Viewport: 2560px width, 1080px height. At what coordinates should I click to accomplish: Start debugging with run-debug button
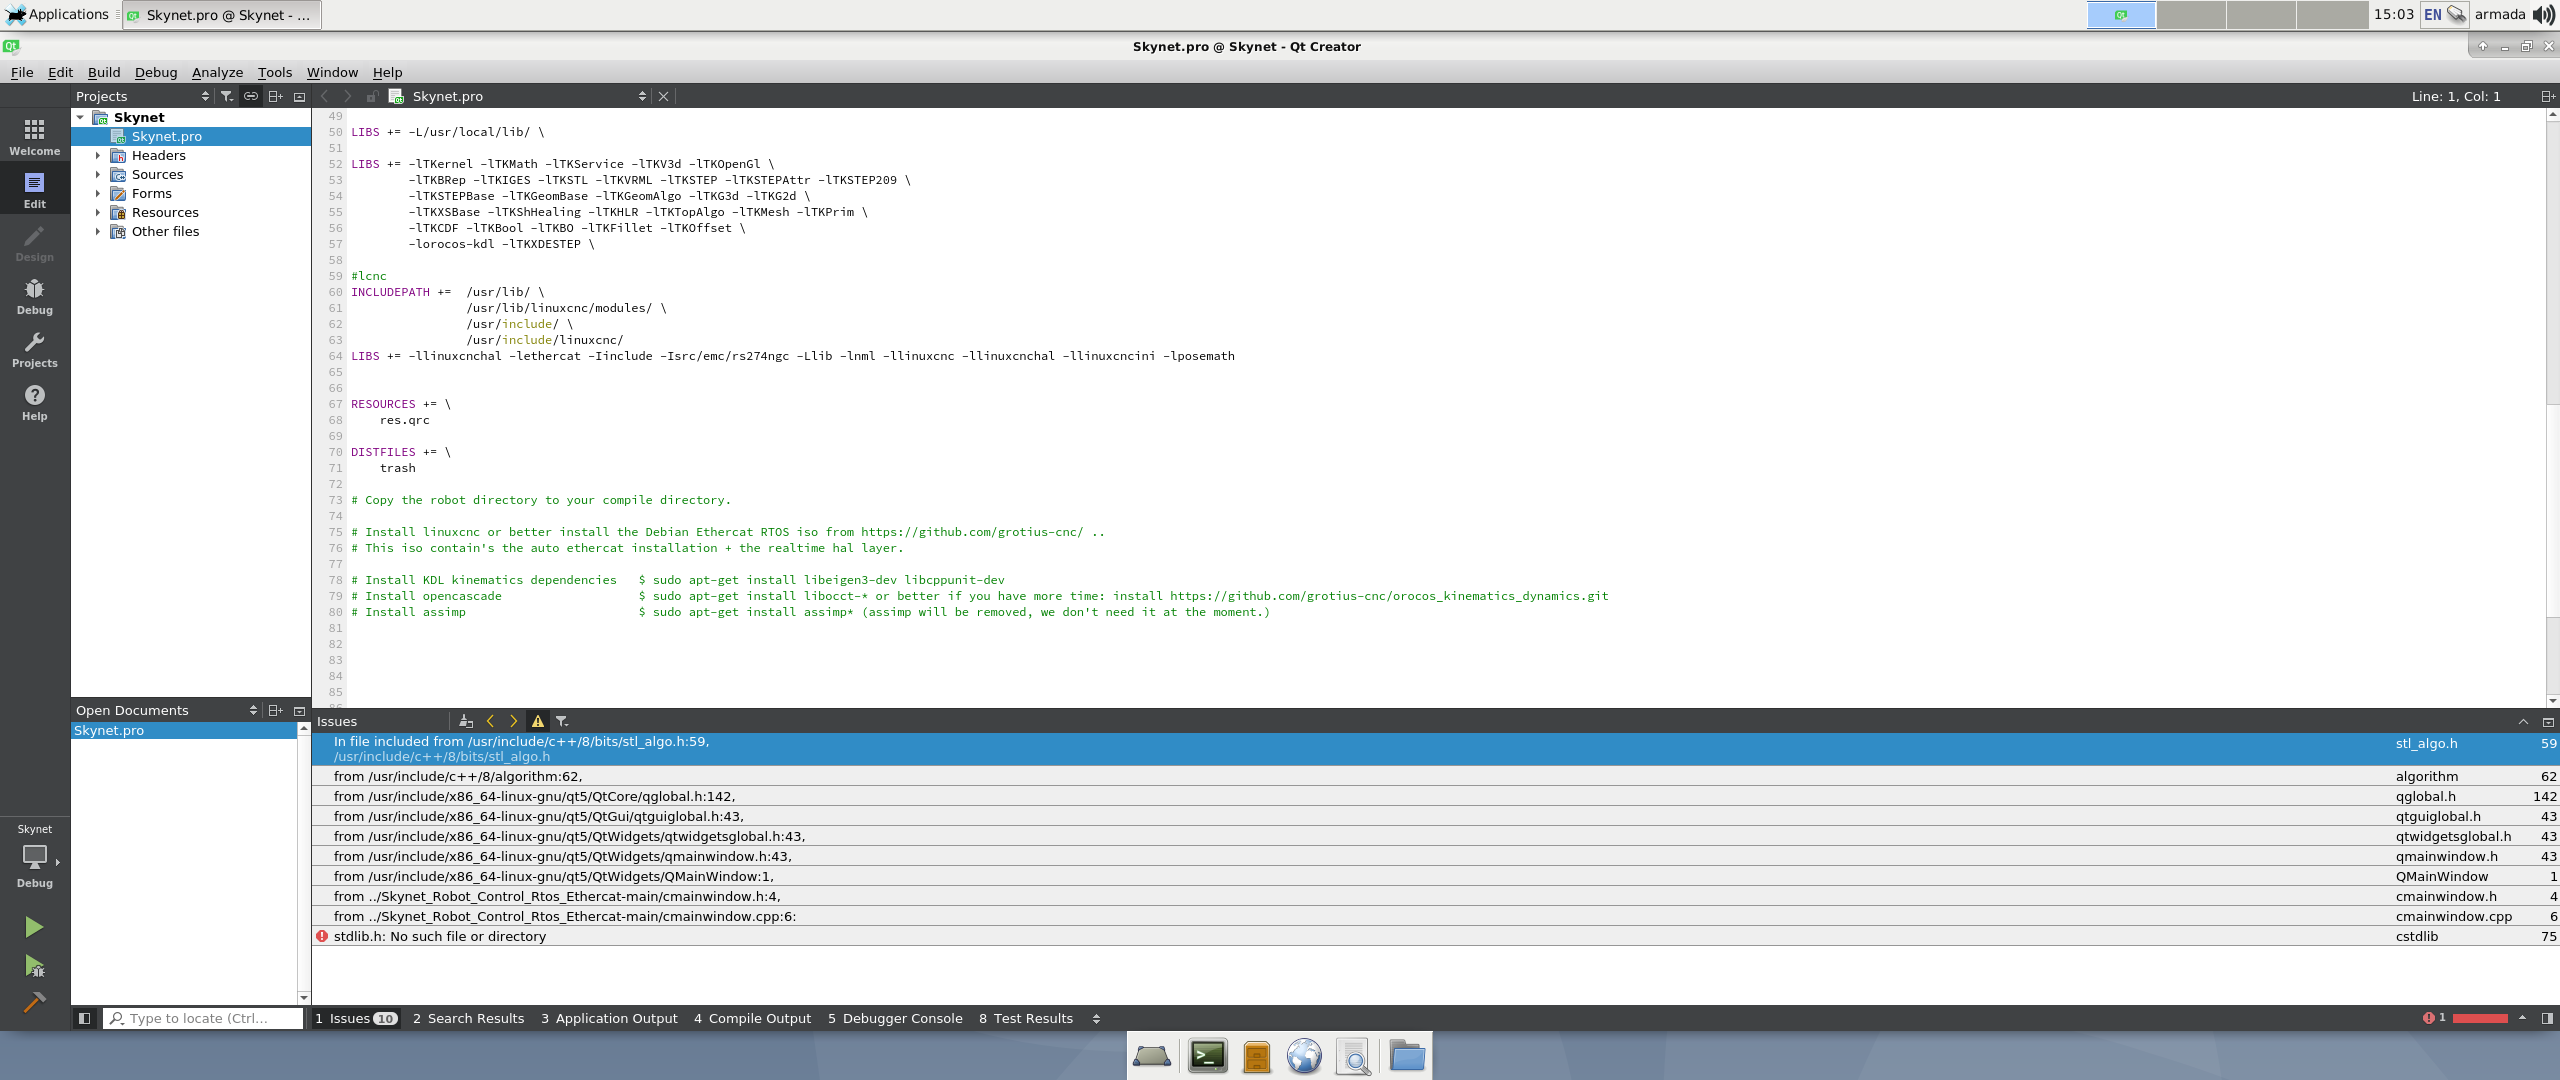point(34,965)
